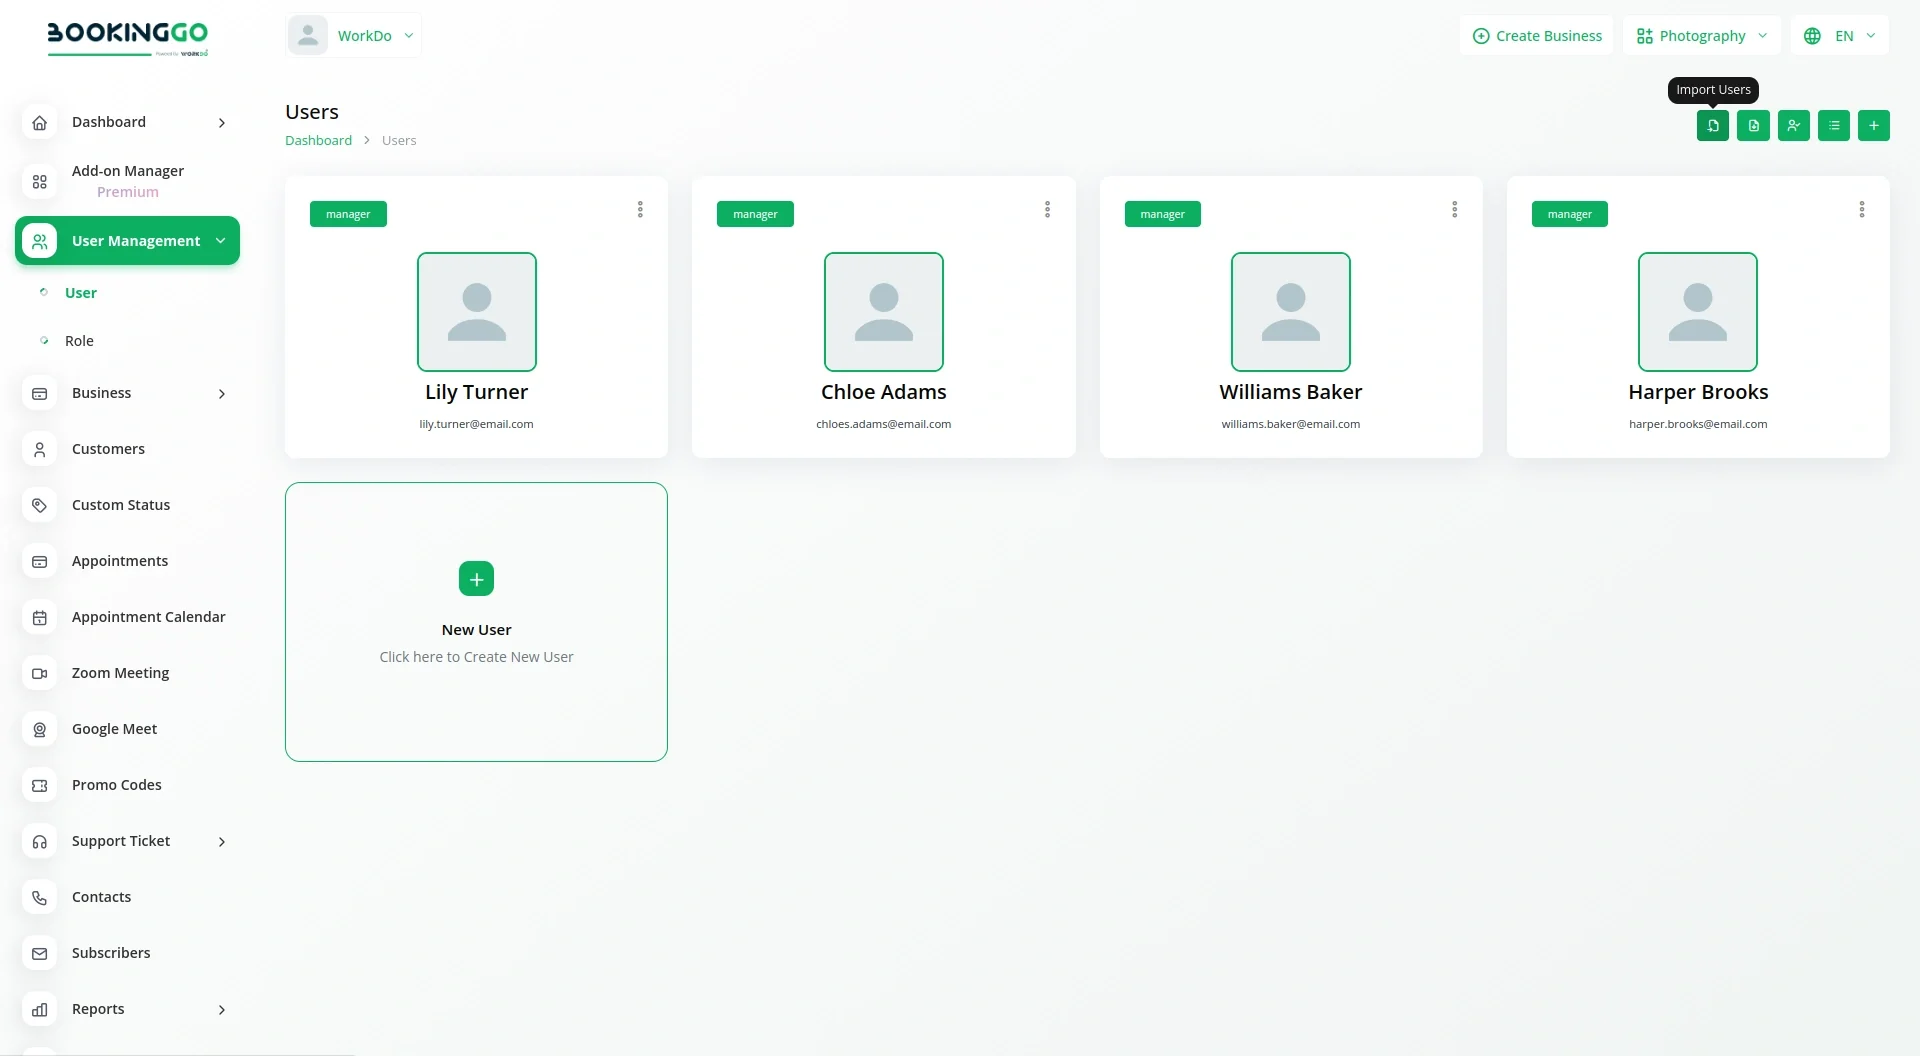Screen dimensions: 1920x1056
Task: Go to Appointment Calendar in sidebar
Action: coord(148,617)
